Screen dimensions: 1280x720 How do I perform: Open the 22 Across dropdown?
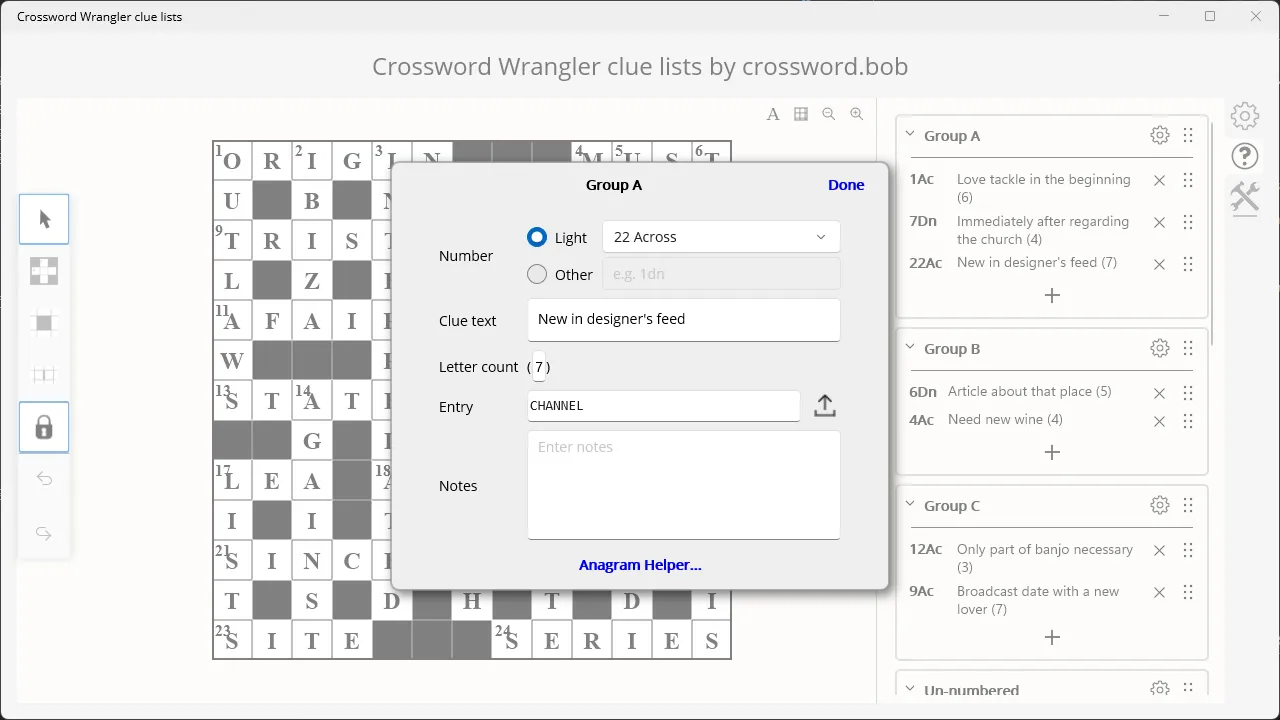pos(721,237)
